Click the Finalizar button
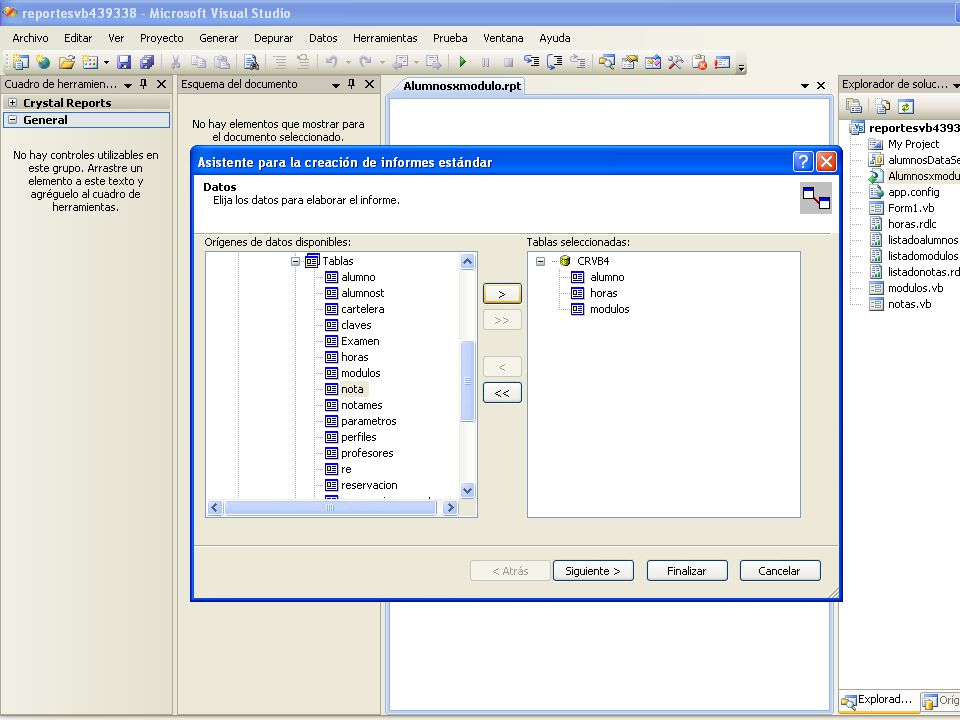The width and height of the screenshot is (960, 720). click(x=687, y=571)
